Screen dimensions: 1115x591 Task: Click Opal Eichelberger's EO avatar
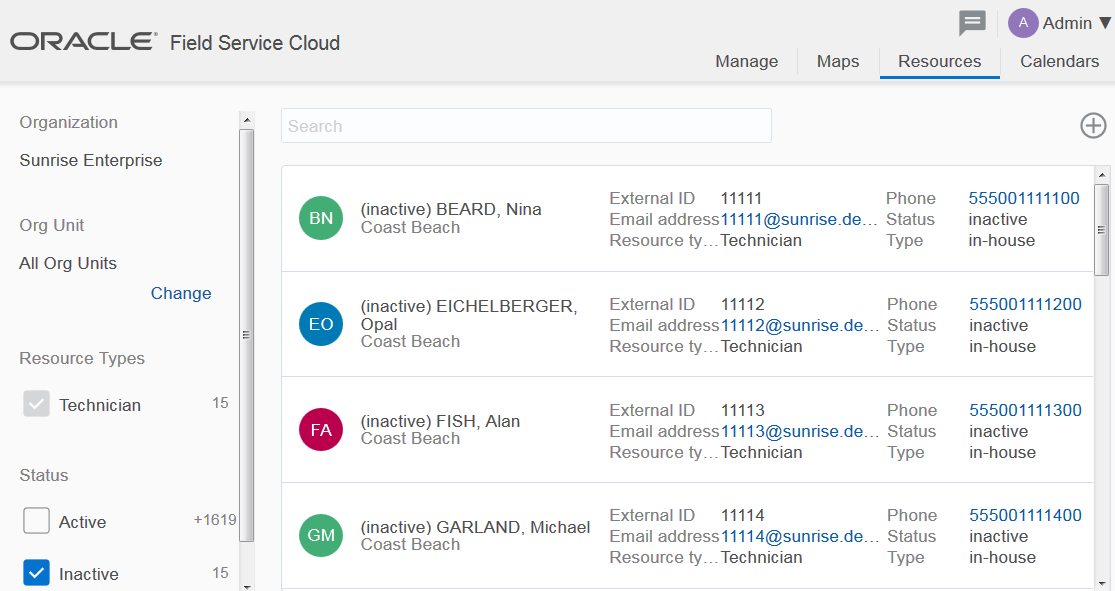pos(321,324)
